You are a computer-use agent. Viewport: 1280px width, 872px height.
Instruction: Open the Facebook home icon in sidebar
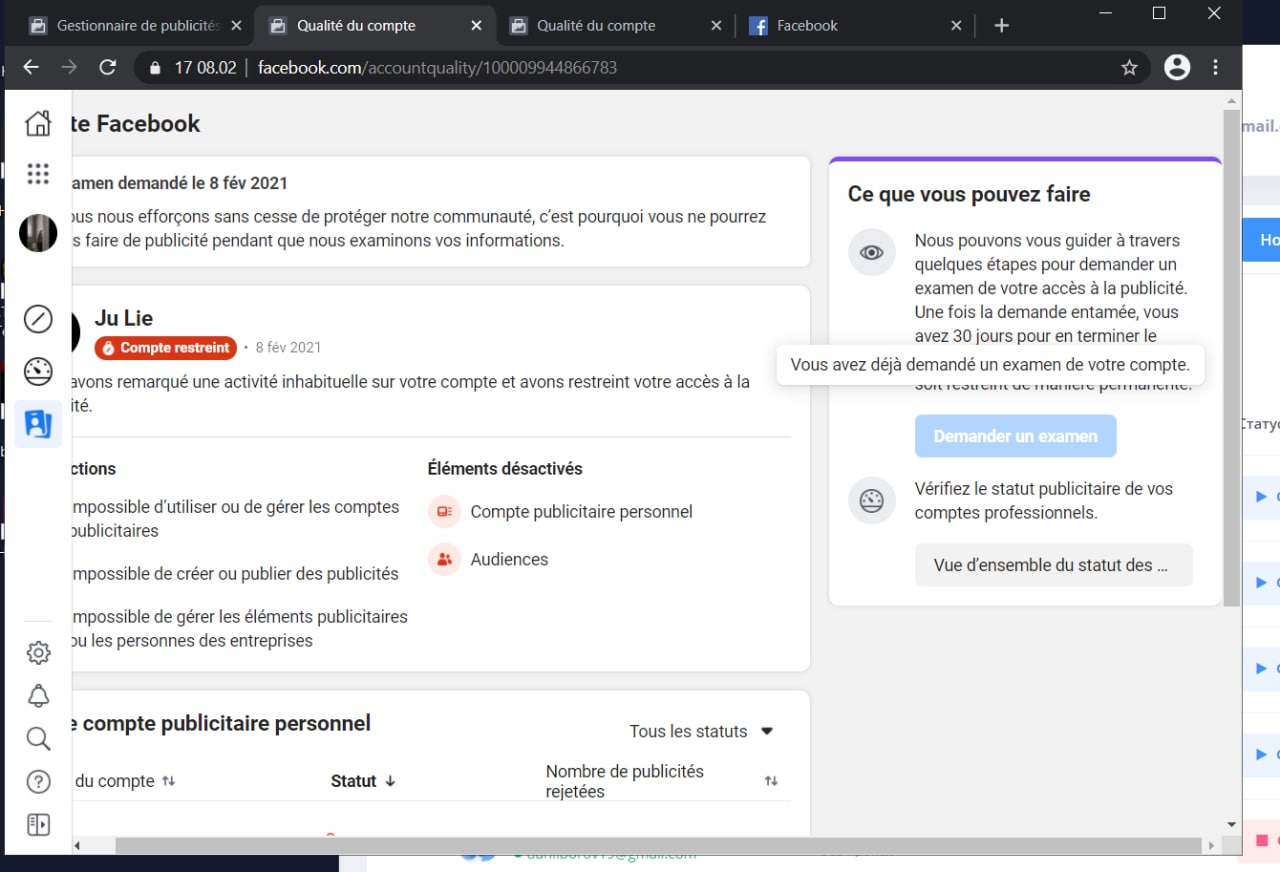click(38, 123)
